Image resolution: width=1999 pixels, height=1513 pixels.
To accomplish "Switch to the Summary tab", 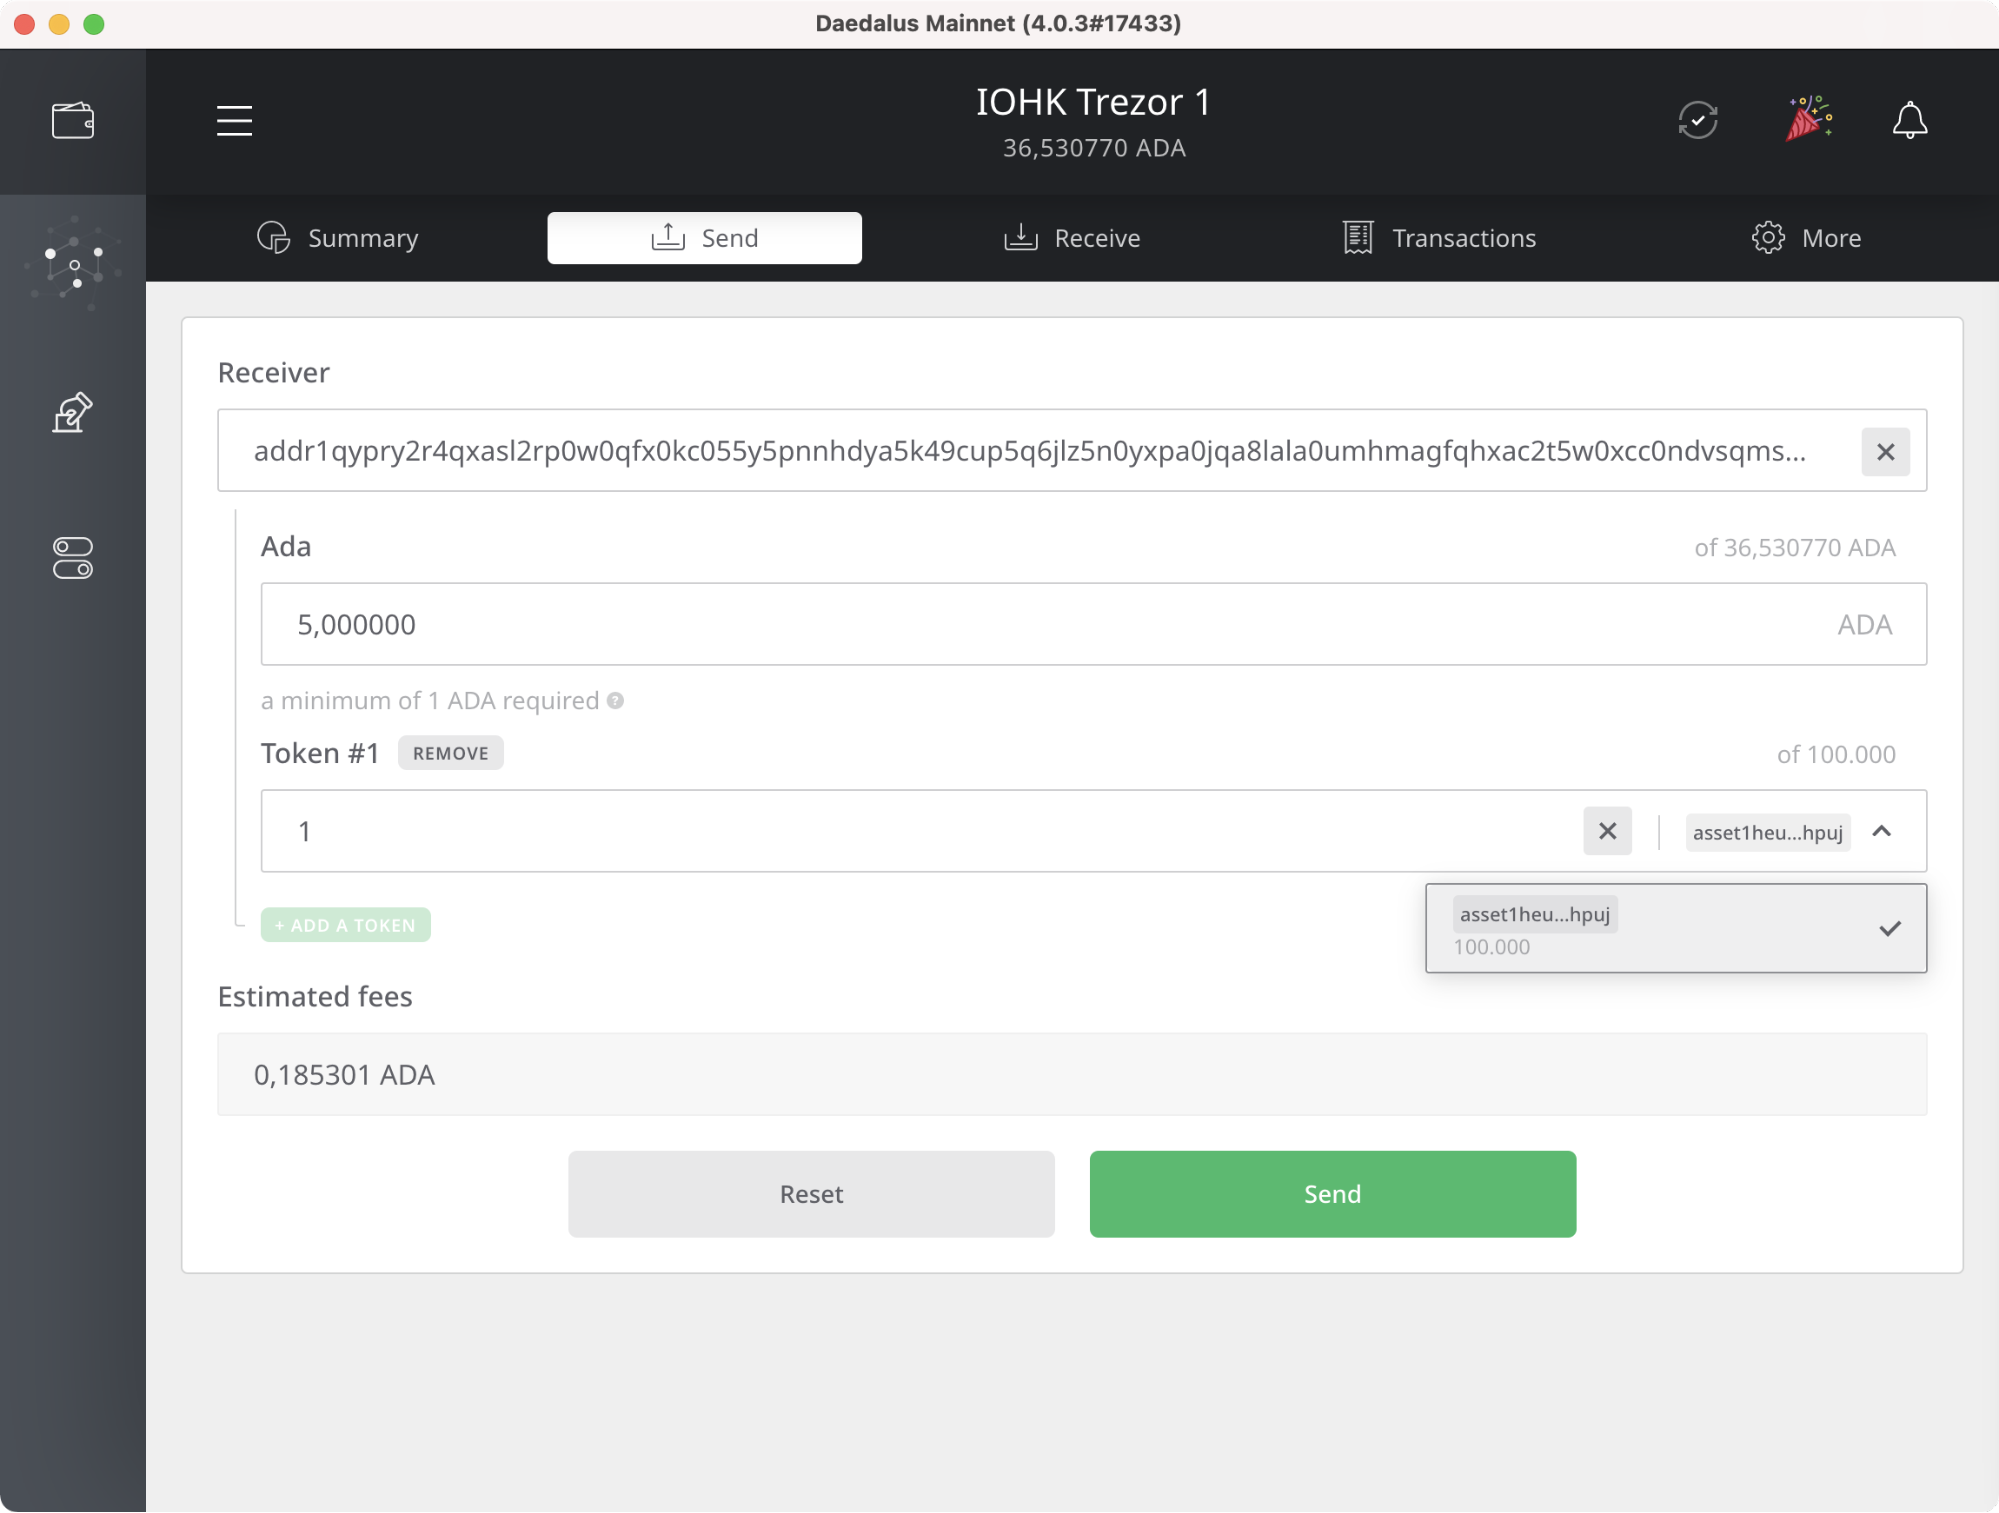I will pos(339,238).
